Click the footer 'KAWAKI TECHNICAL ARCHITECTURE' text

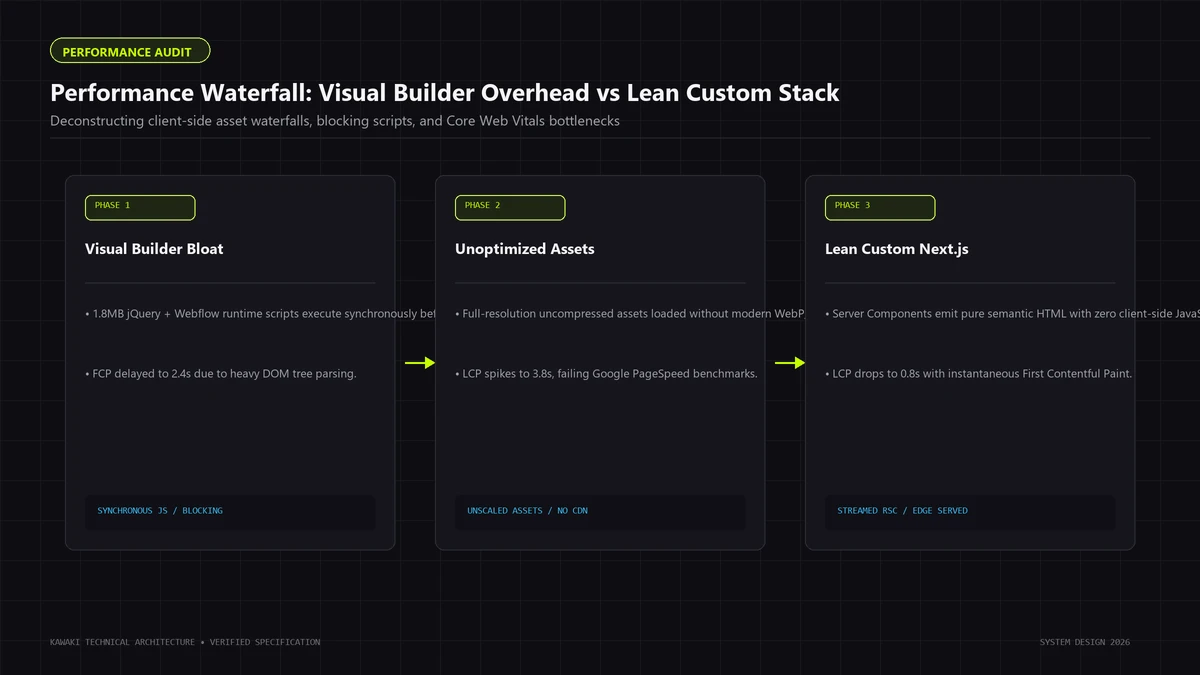click(185, 642)
